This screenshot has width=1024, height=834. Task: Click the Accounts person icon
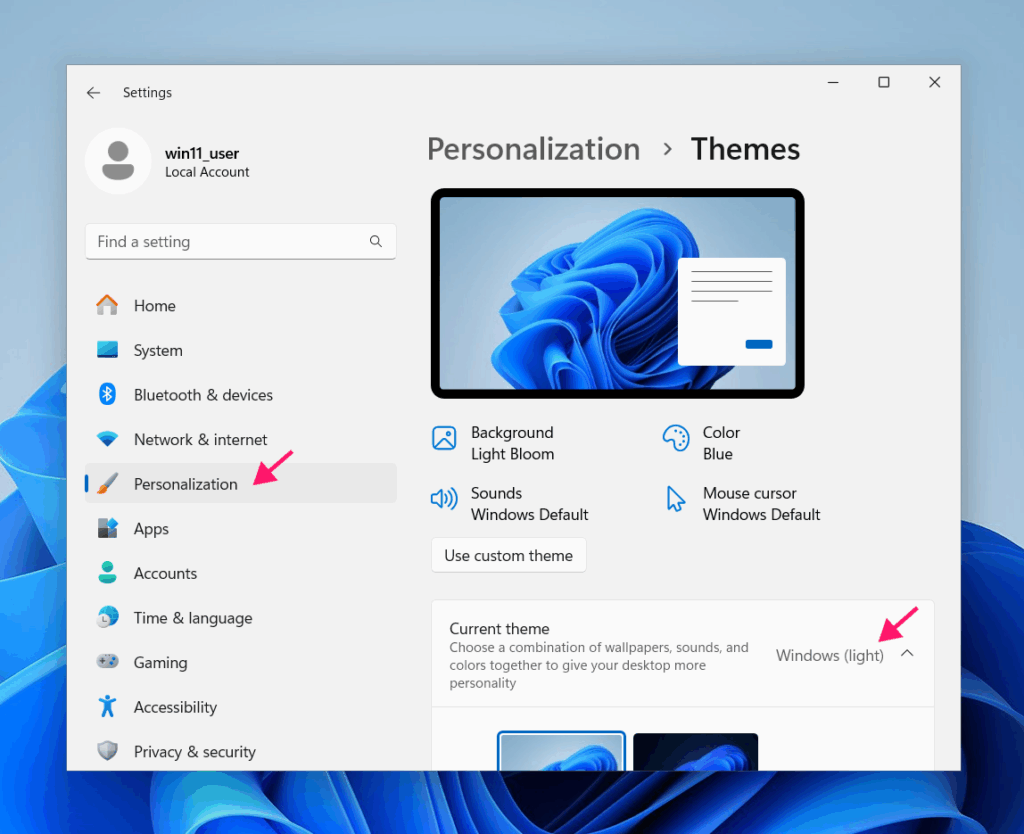tap(107, 572)
